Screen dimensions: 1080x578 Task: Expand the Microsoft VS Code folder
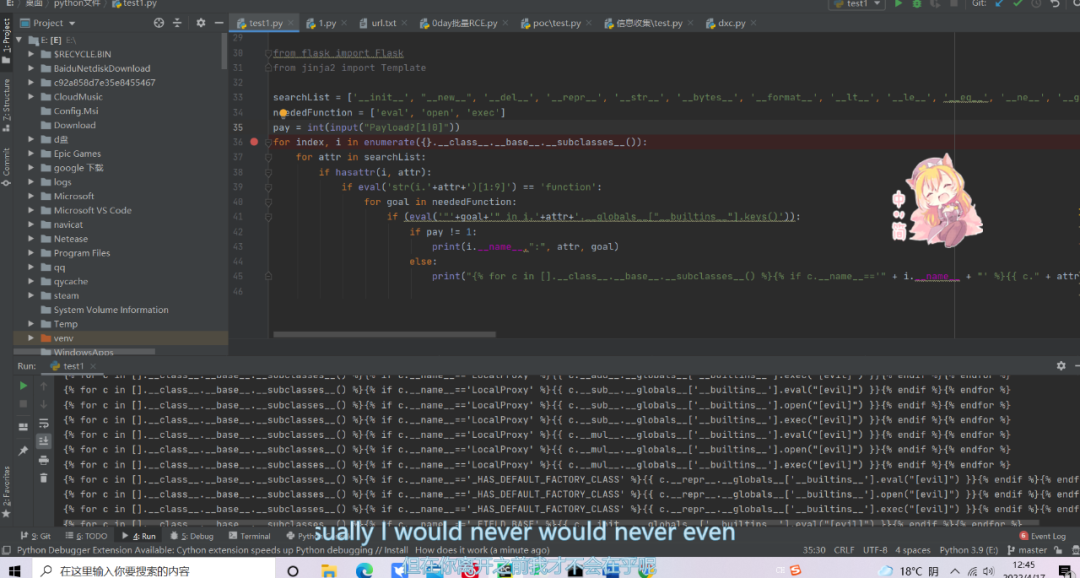click(x=31, y=210)
